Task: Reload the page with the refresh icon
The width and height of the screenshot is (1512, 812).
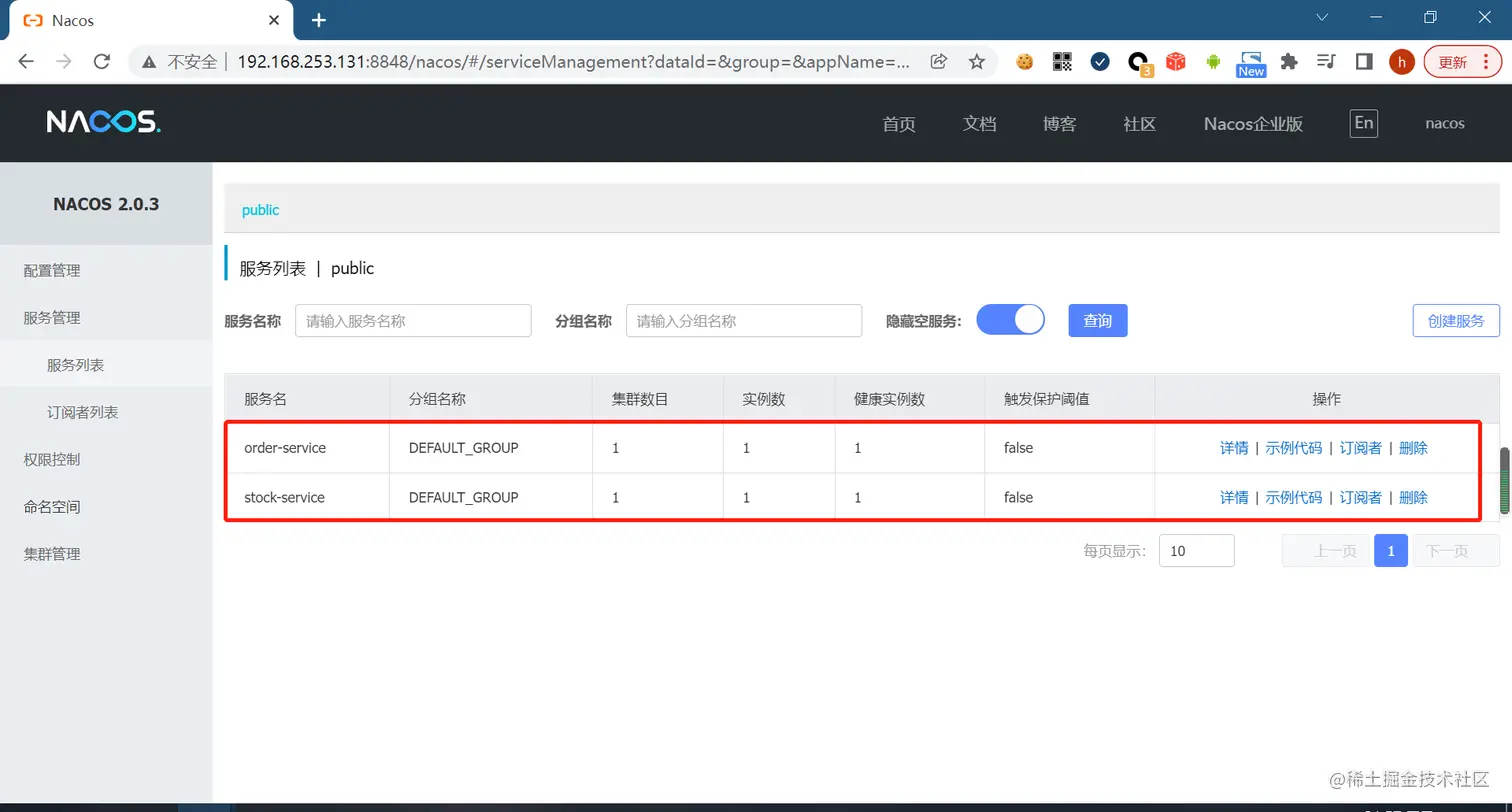Action: click(x=101, y=62)
